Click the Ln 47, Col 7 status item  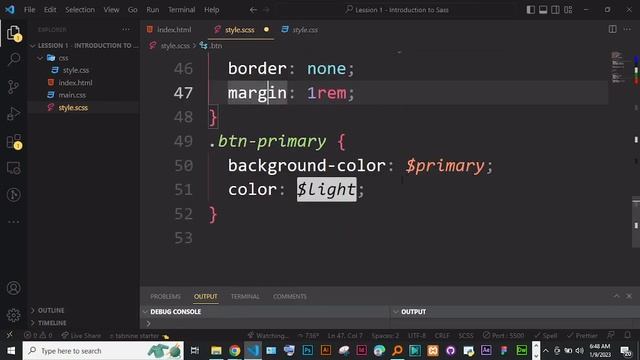click(345, 336)
